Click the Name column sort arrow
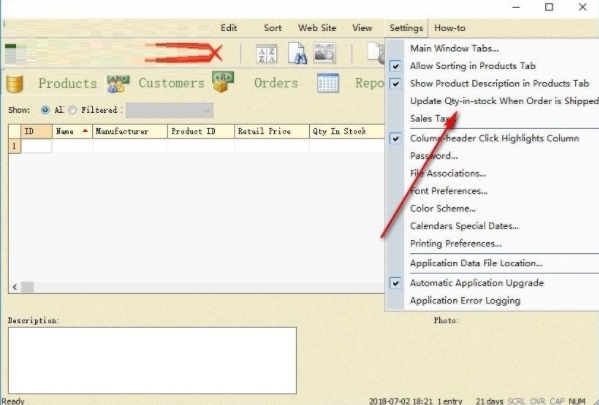The height and width of the screenshot is (405, 599). [85, 131]
